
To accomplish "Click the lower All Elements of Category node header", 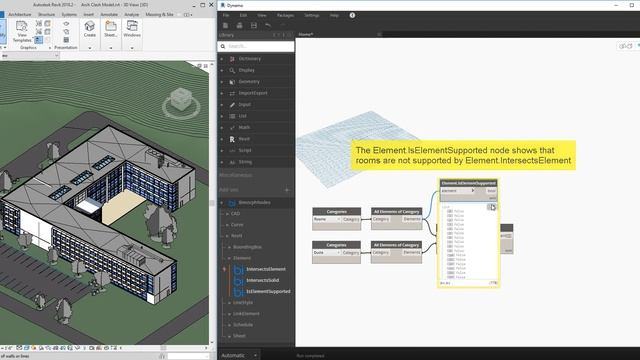I will pyautogui.click(x=396, y=245).
